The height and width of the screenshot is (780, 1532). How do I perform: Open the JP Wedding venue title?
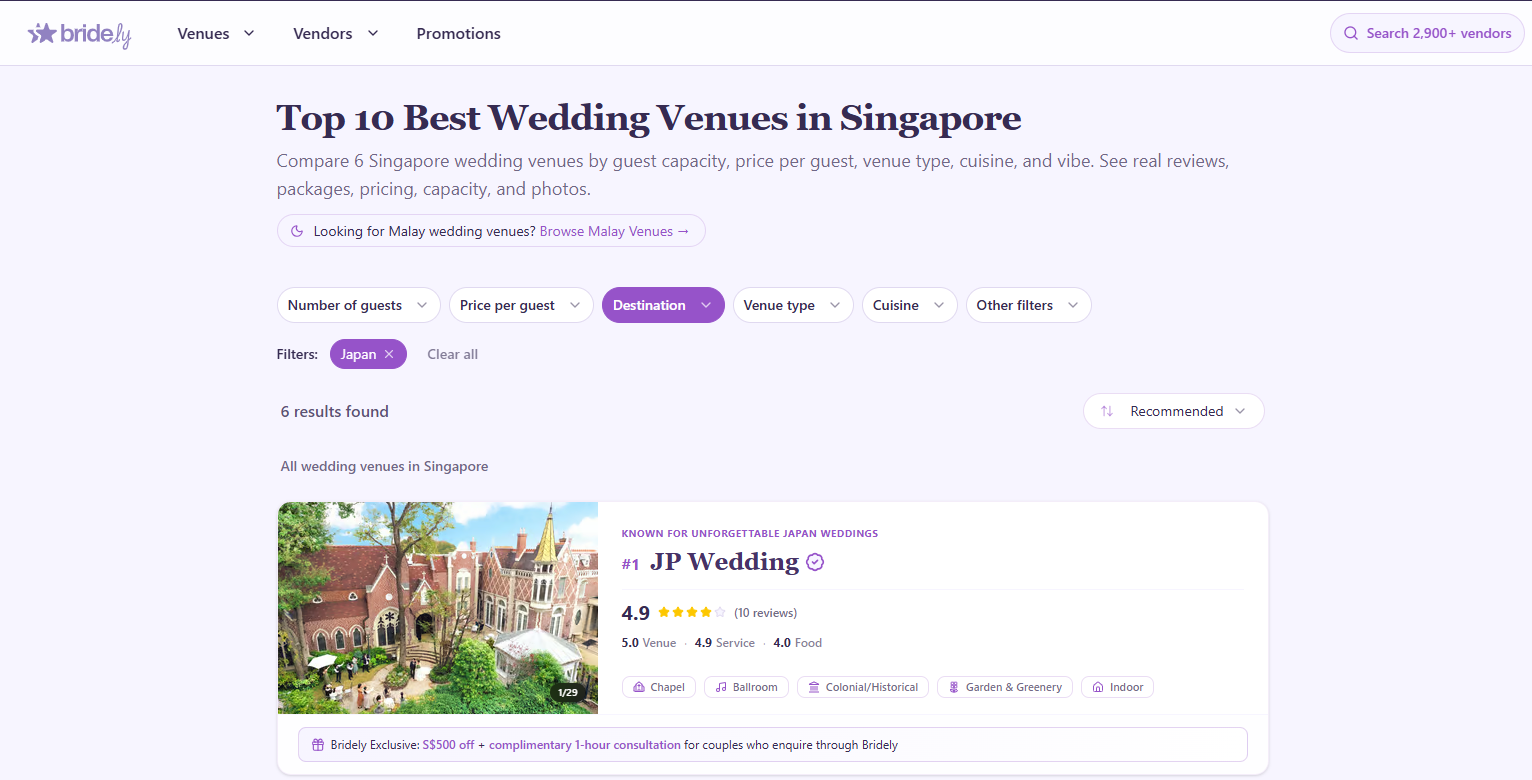point(724,562)
